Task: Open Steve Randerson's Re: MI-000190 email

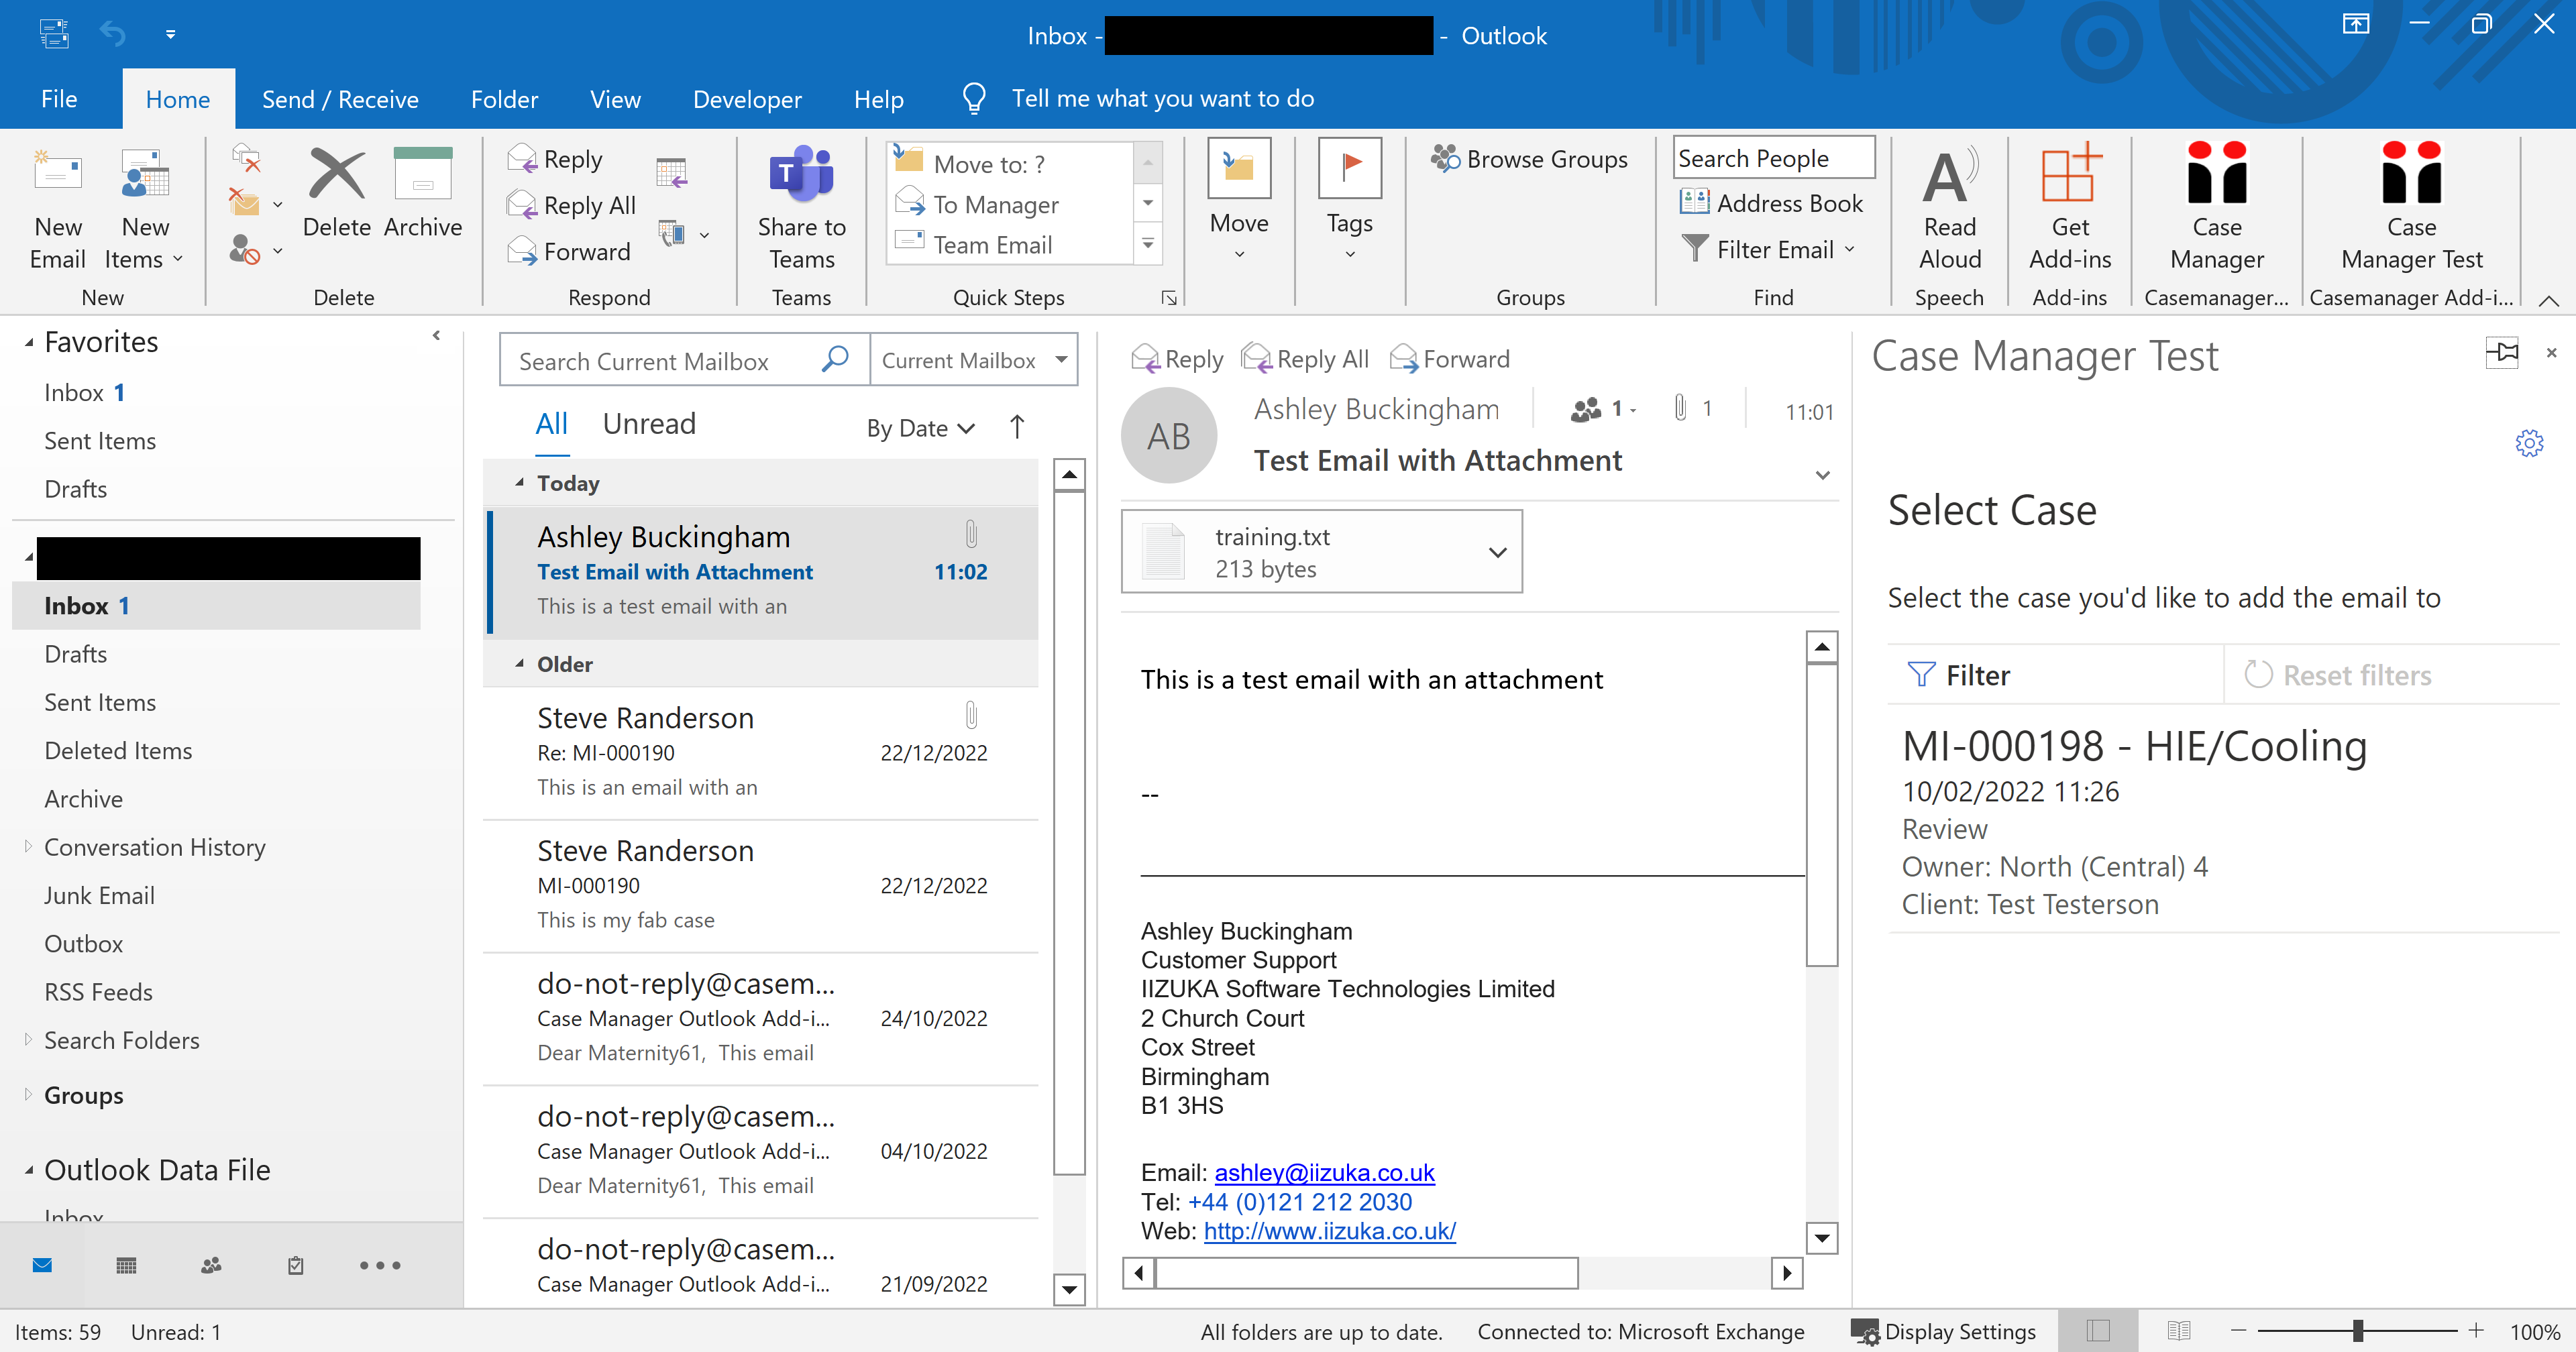Action: (x=761, y=752)
